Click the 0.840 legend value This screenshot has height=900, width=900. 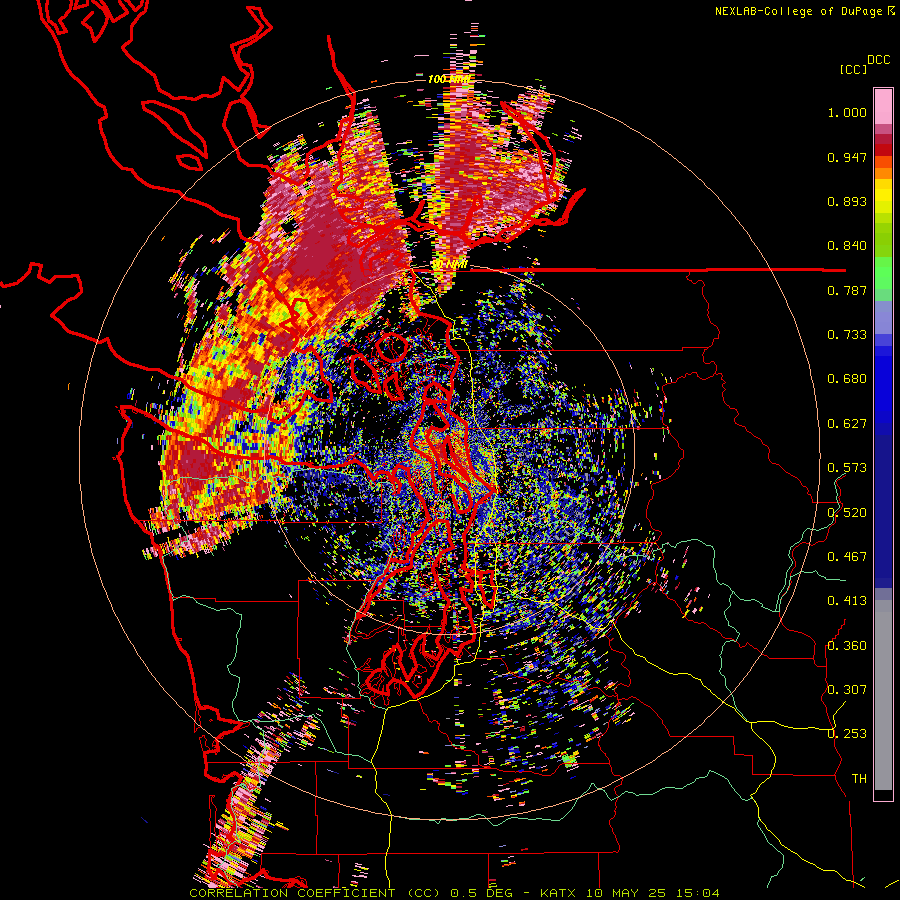[x=847, y=246]
